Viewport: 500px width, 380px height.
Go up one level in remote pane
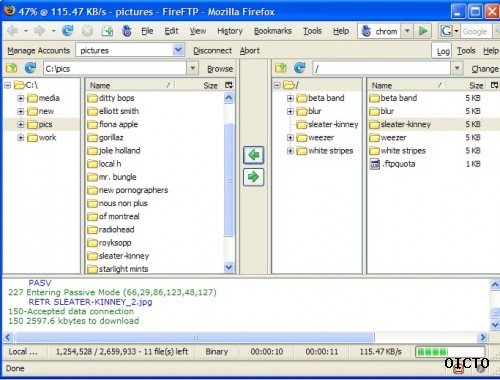pos(281,68)
